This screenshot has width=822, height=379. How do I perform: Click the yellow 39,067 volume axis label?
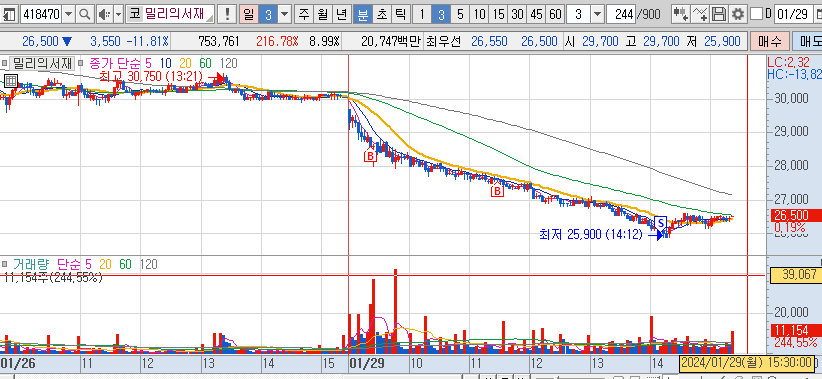tap(796, 275)
